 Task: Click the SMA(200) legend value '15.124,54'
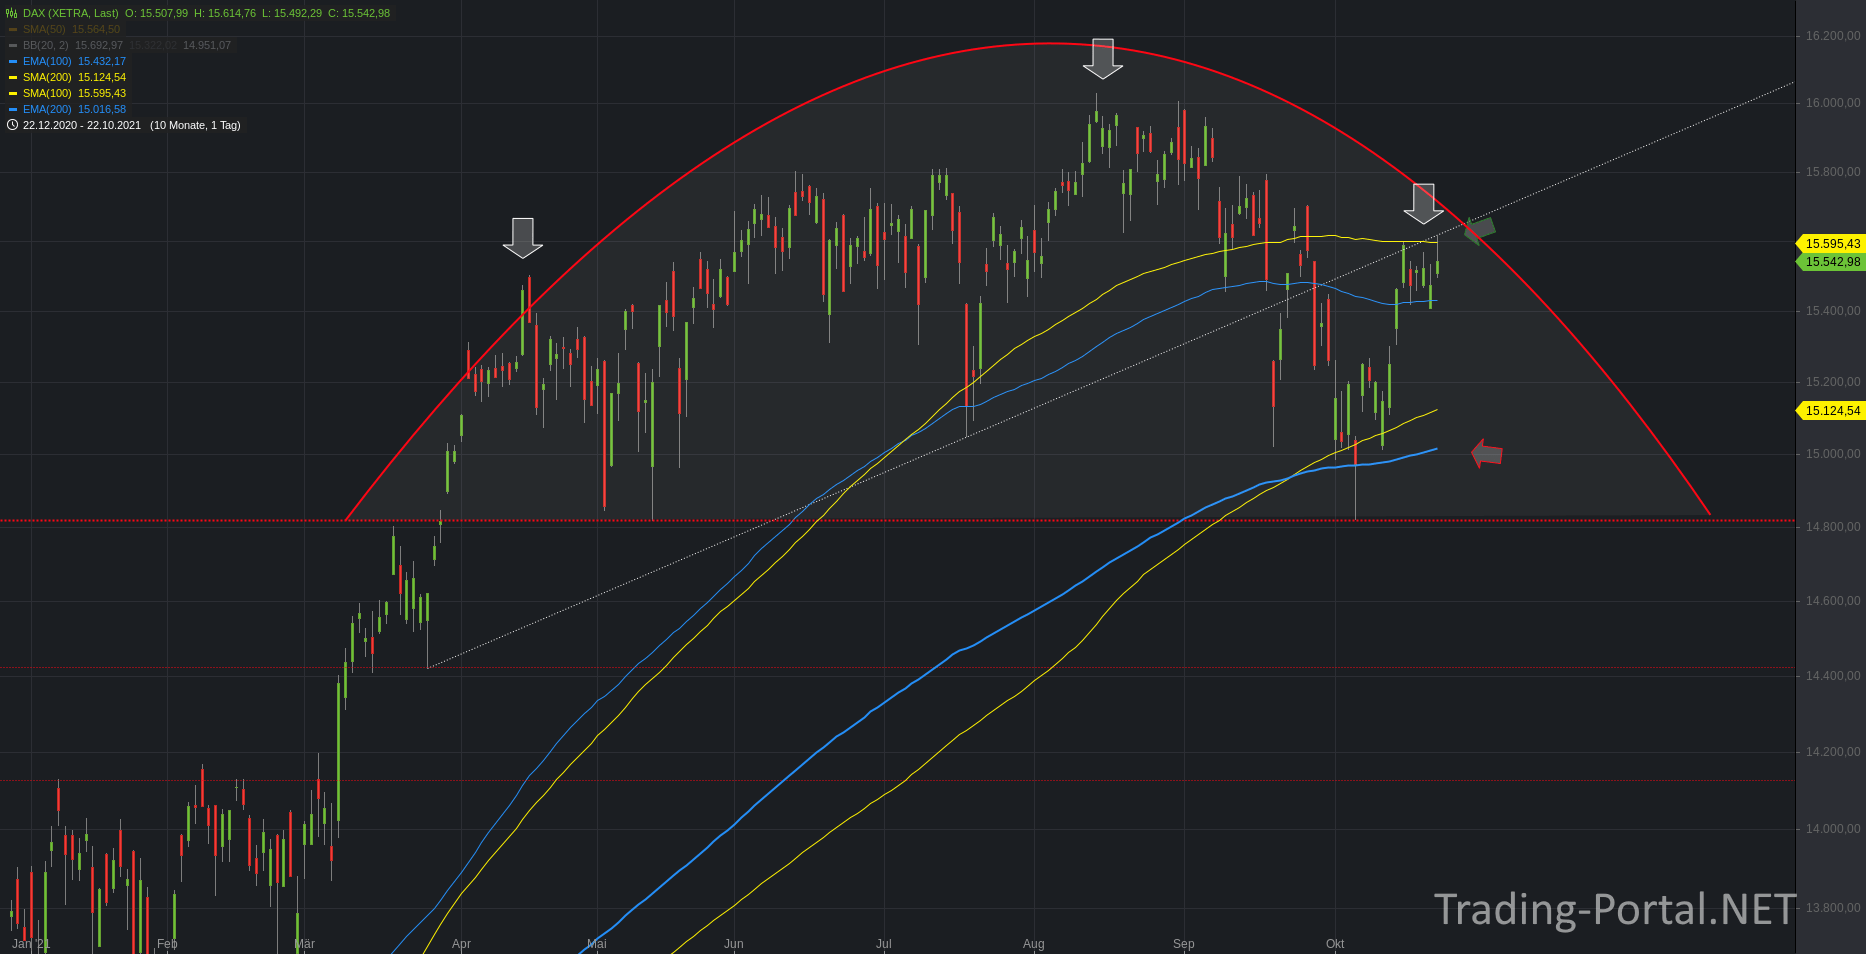pyautogui.click(x=102, y=77)
